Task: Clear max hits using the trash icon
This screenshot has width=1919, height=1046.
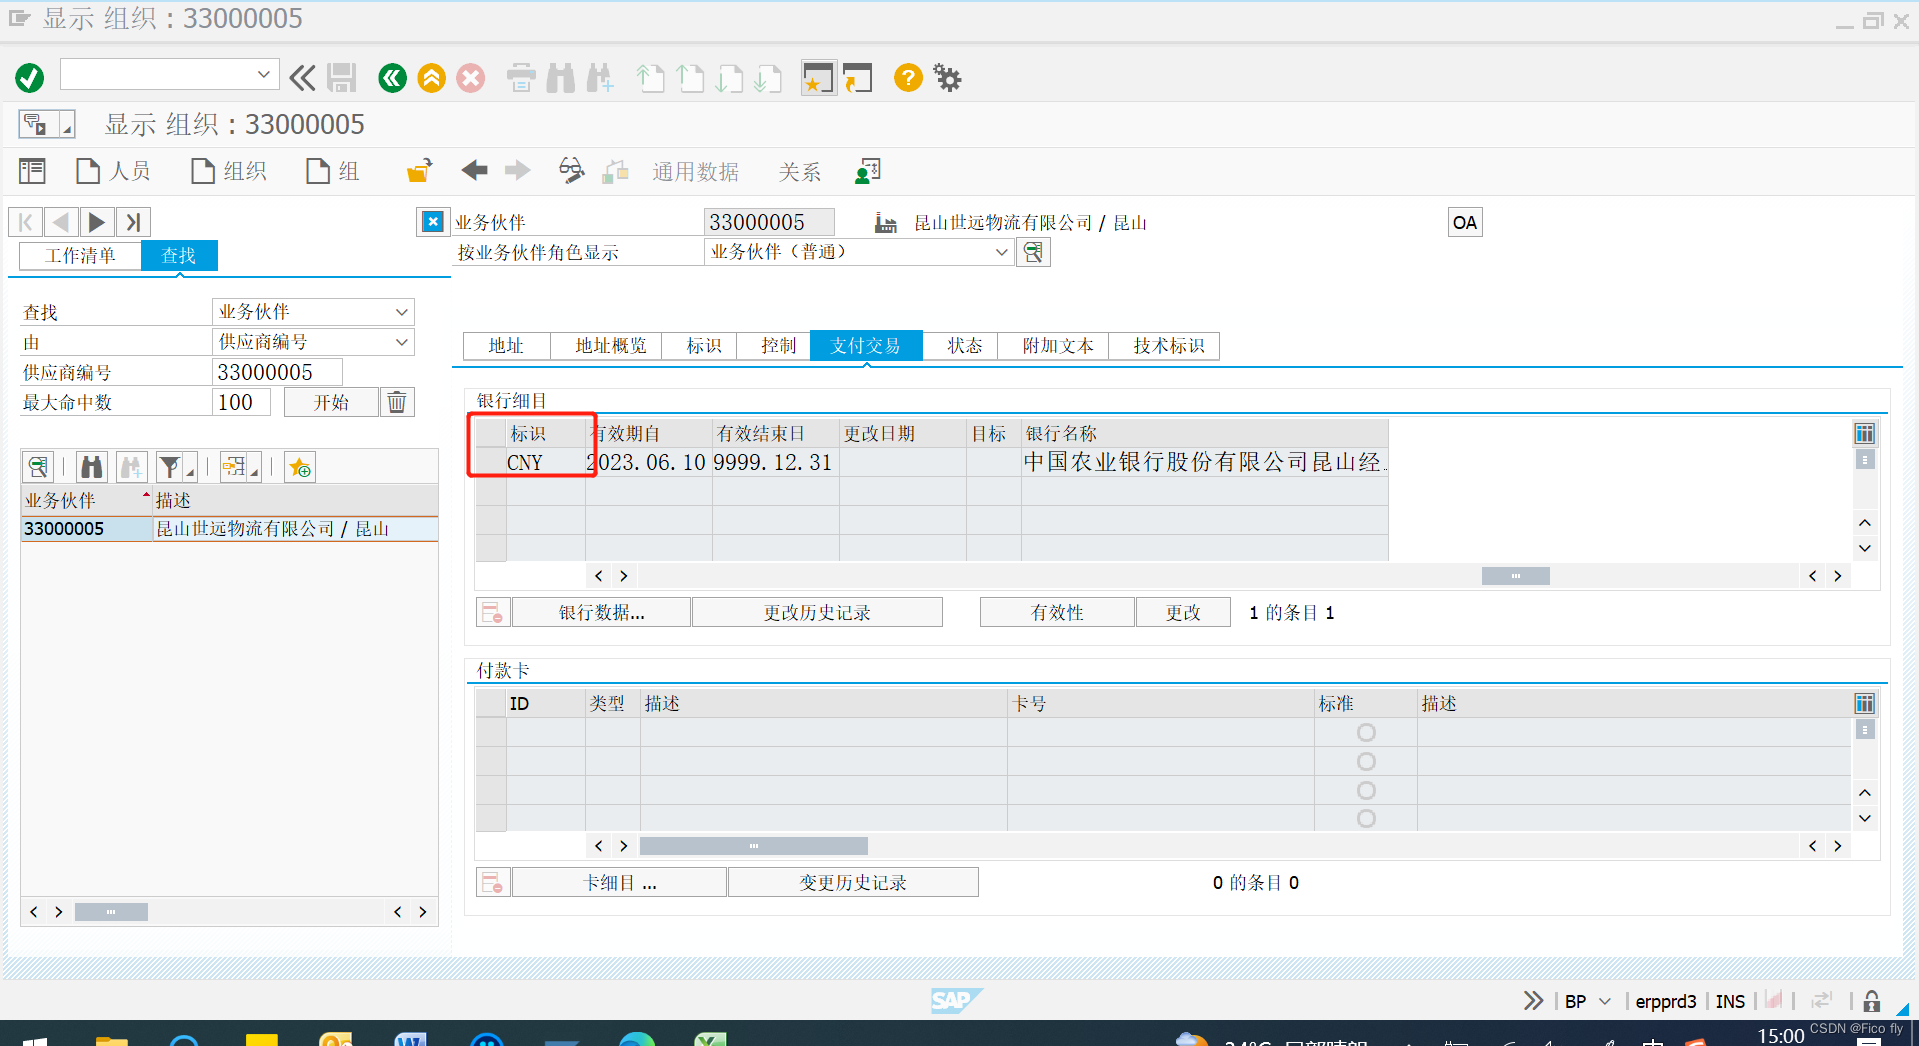Action: pos(396,401)
